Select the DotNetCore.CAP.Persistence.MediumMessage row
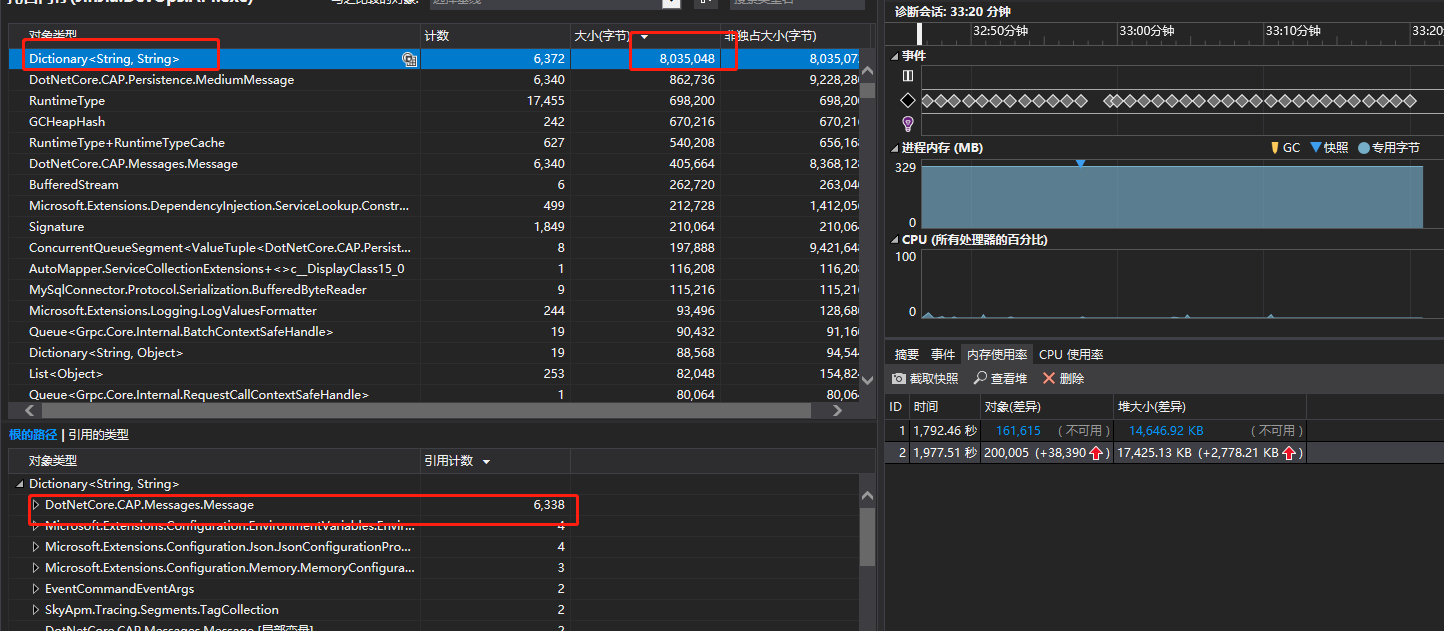This screenshot has height=631, width=1444. point(435,80)
